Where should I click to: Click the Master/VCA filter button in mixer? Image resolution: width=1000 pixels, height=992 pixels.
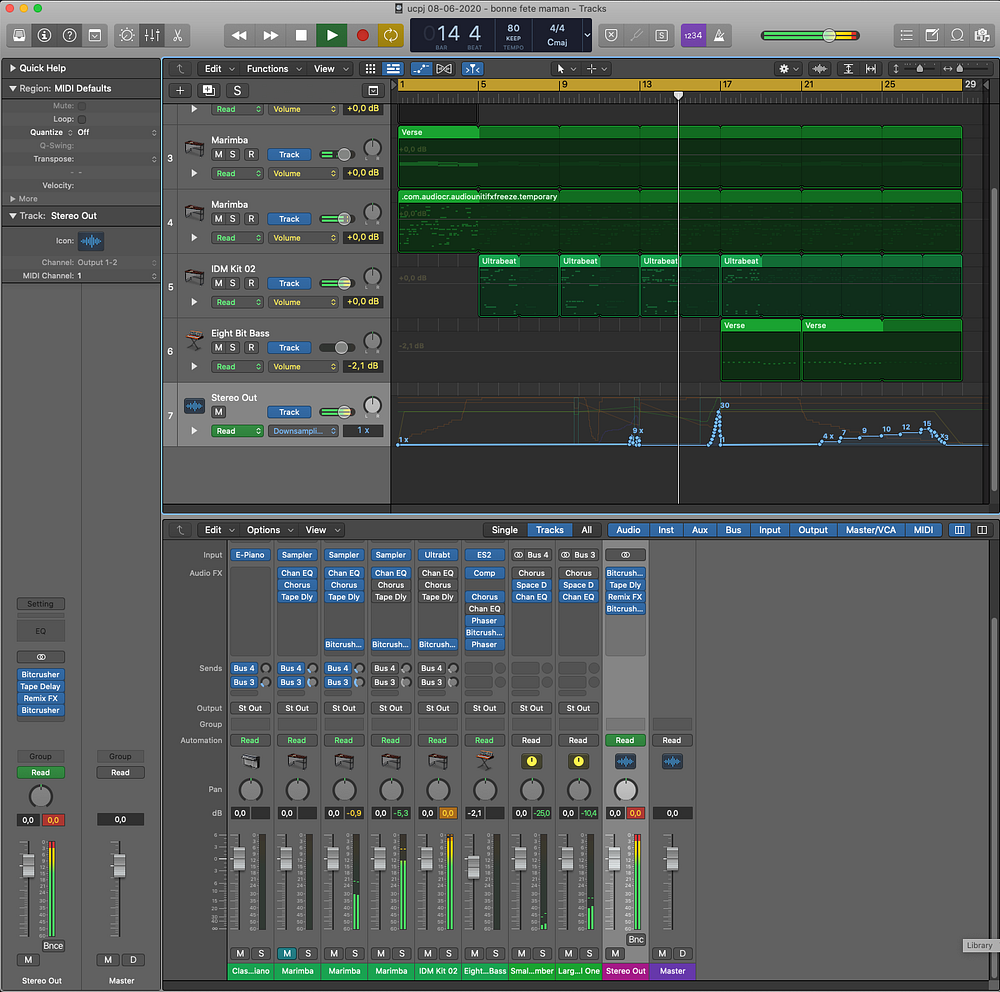[x=870, y=530]
